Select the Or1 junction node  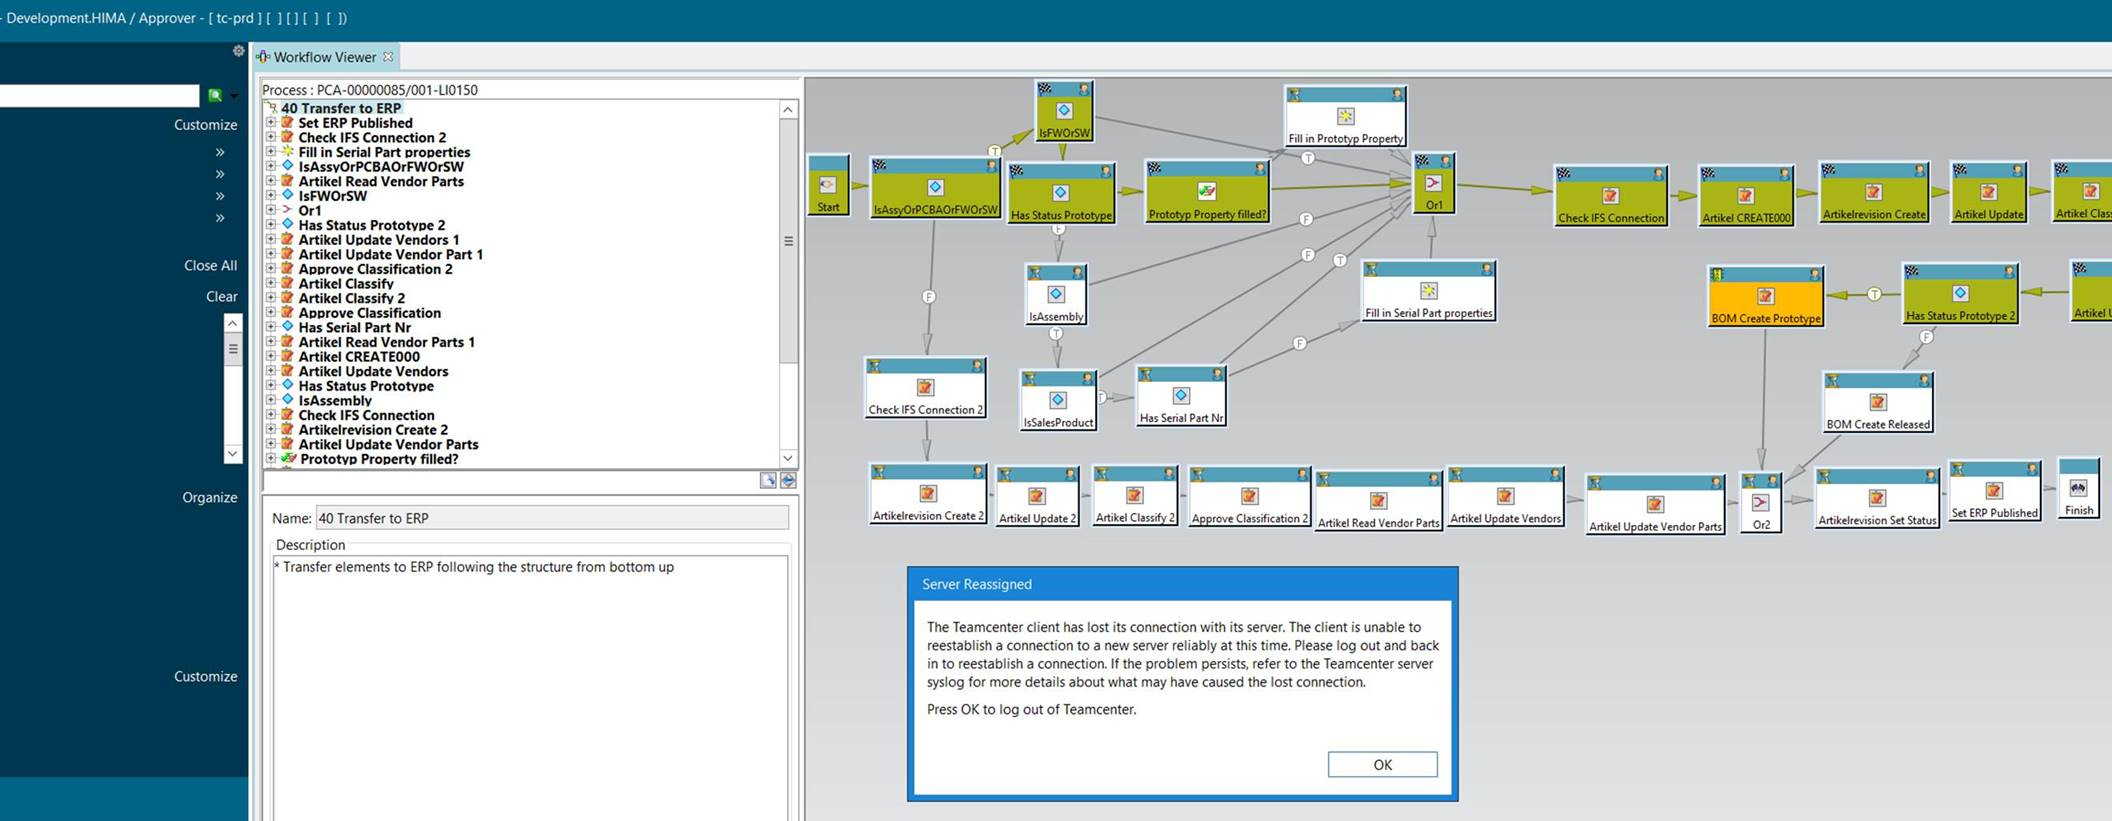pos(1433,184)
